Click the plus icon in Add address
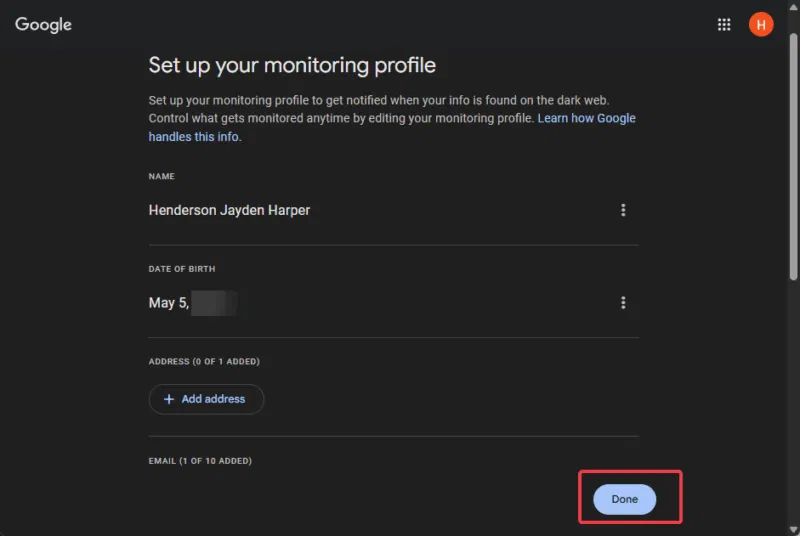The width and height of the screenshot is (800, 536). (168, 399)
